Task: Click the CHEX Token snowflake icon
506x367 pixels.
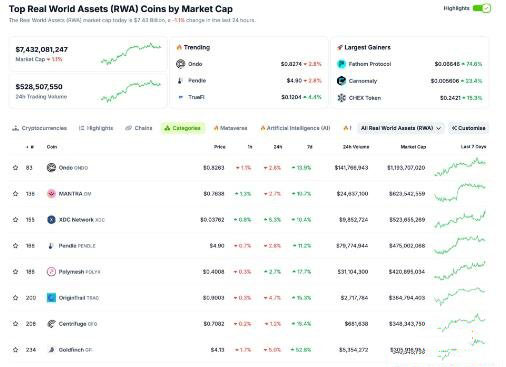Action: coord(341,98)
